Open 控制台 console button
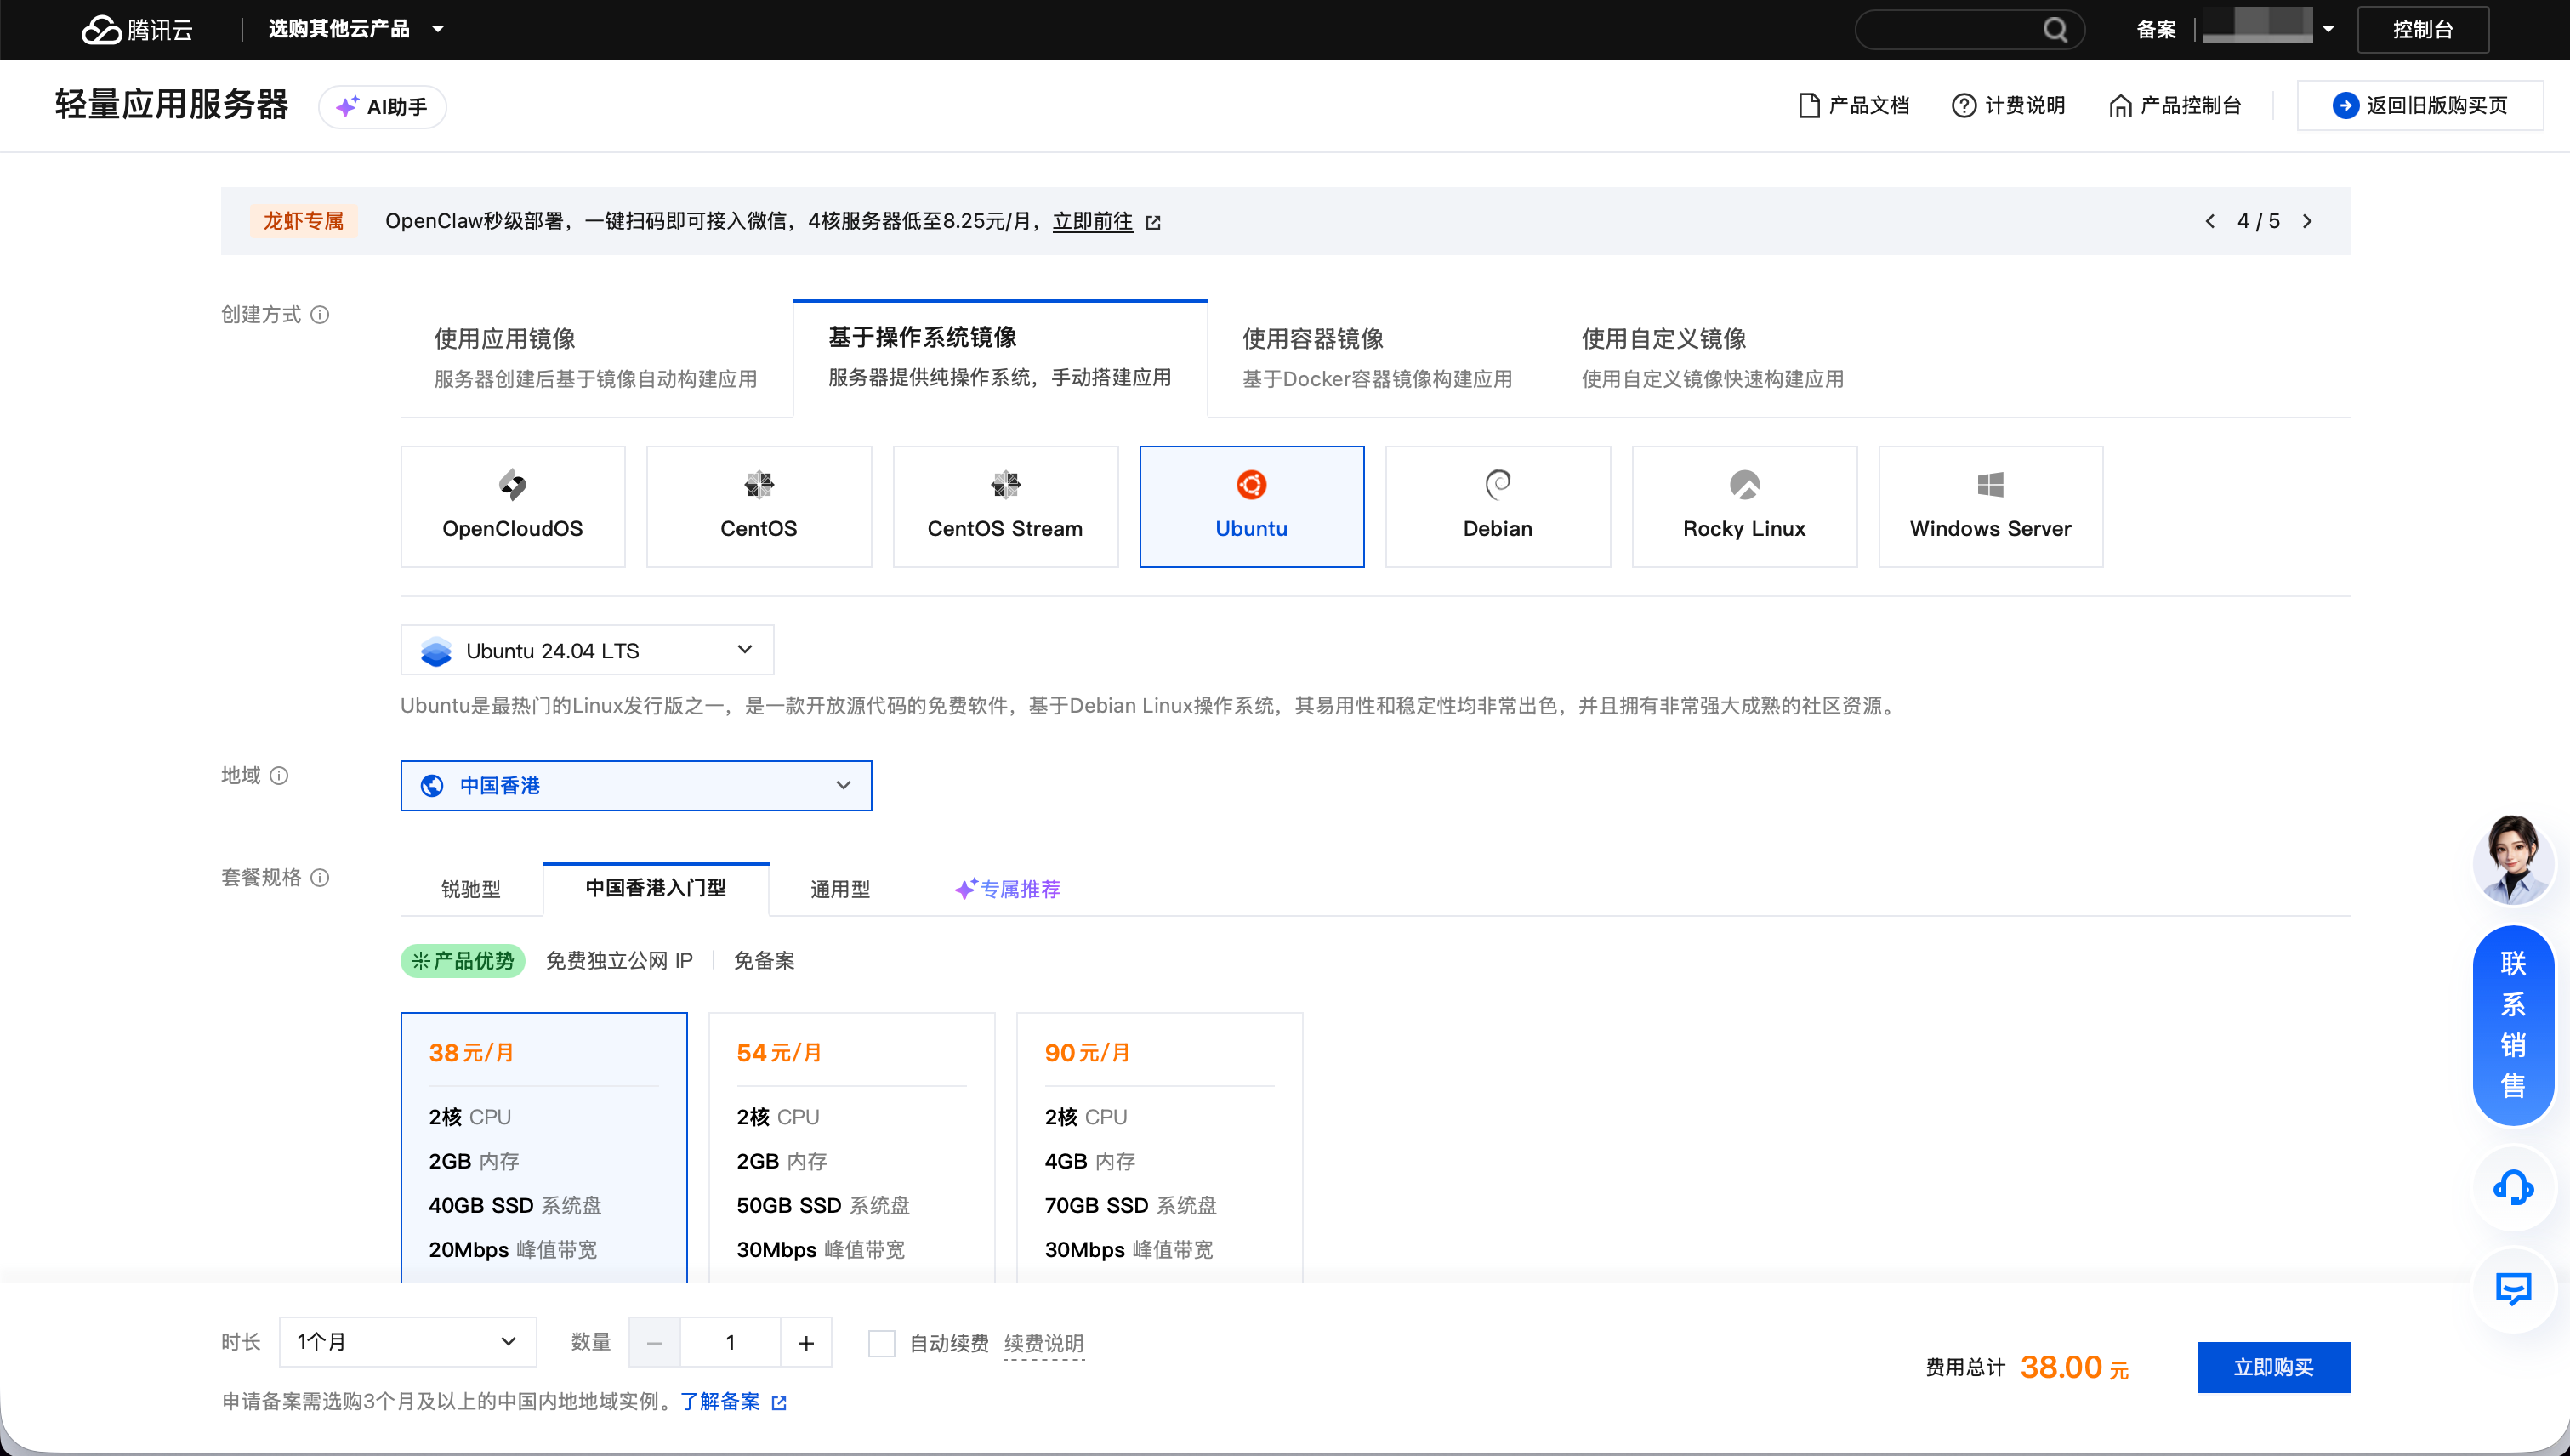This screenshot has width=2570, height=1456. pos(2423,29)
